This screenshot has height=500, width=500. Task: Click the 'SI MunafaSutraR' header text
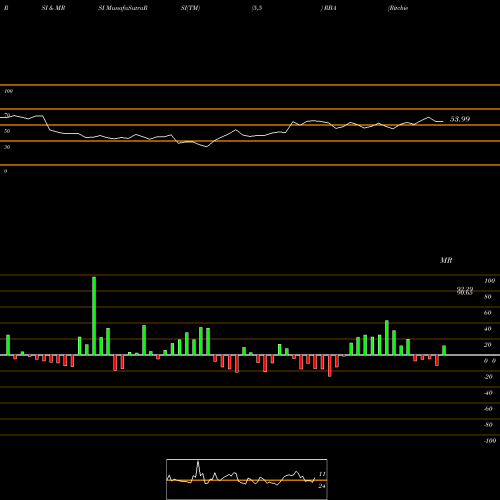(x=123, y=8)
